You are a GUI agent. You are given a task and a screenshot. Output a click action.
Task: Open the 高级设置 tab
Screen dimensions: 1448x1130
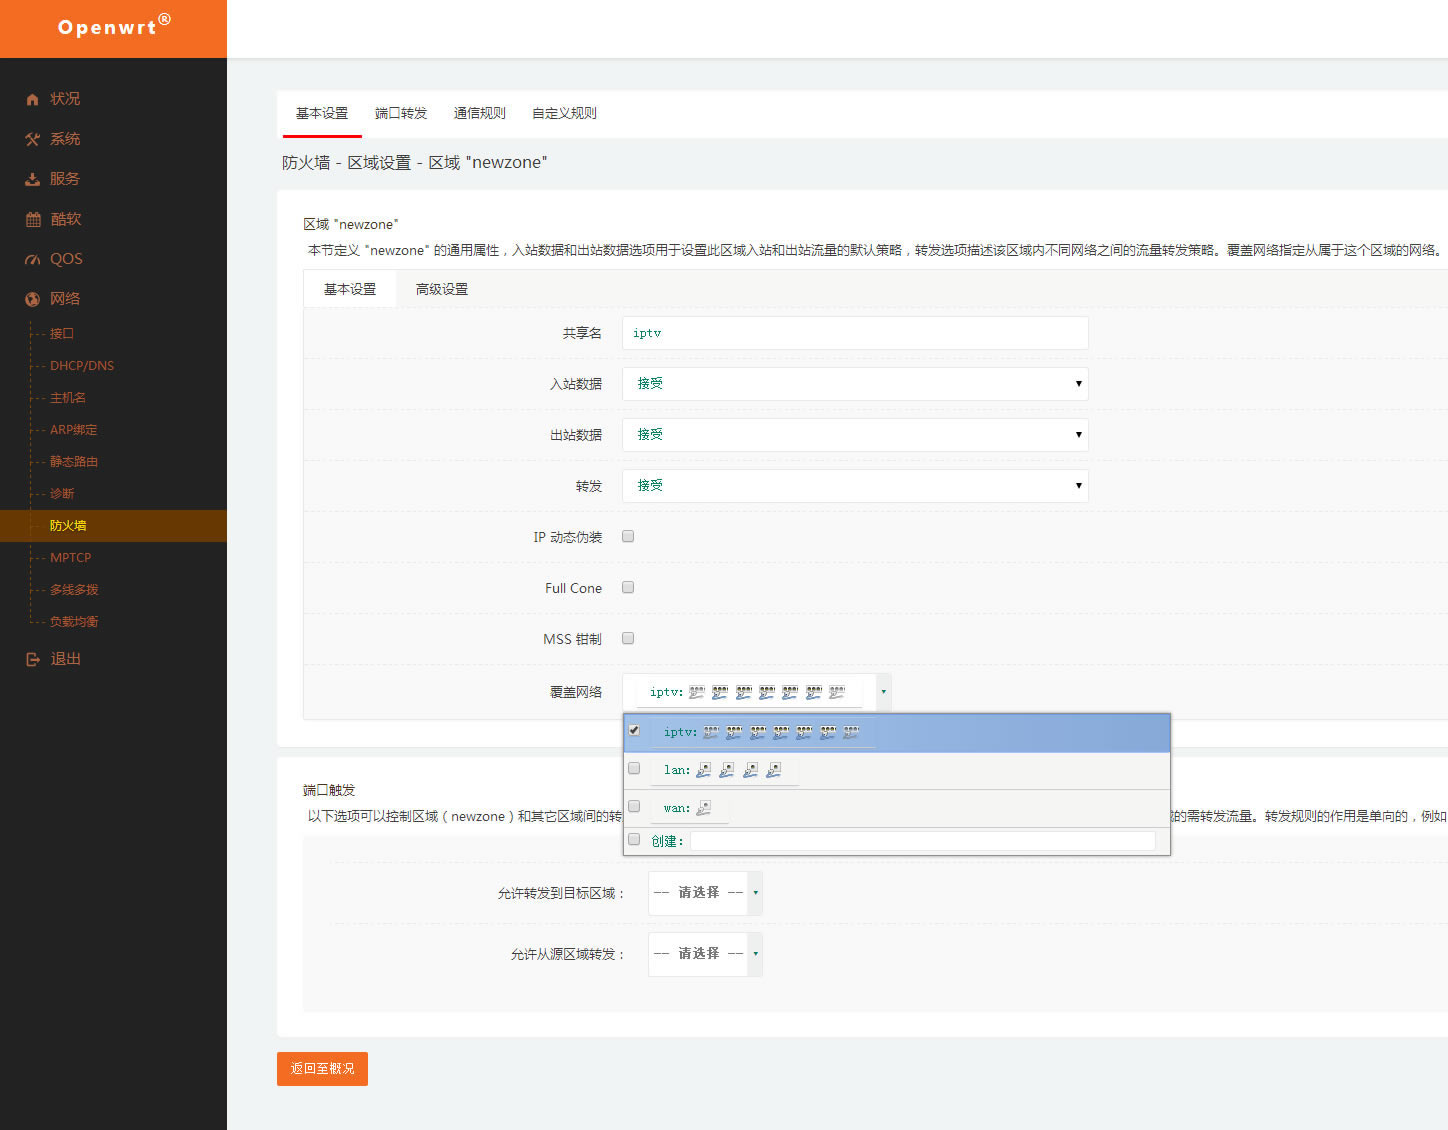(441, 289)
